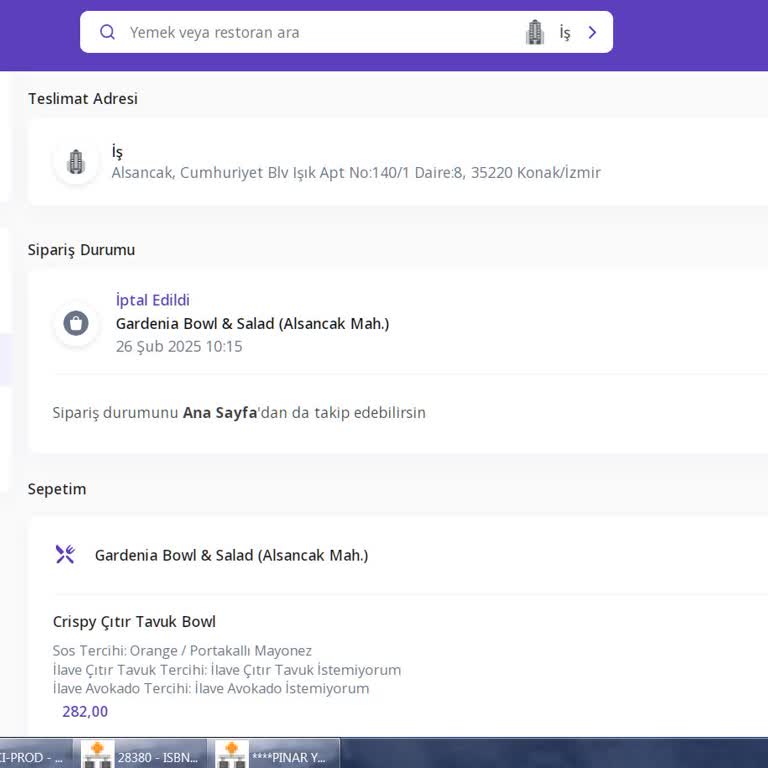Click the 'Teslimat Adresi' heading
The height and width of the screenshot is (768, 768).
pyautogui.click(x=83, y=98)
